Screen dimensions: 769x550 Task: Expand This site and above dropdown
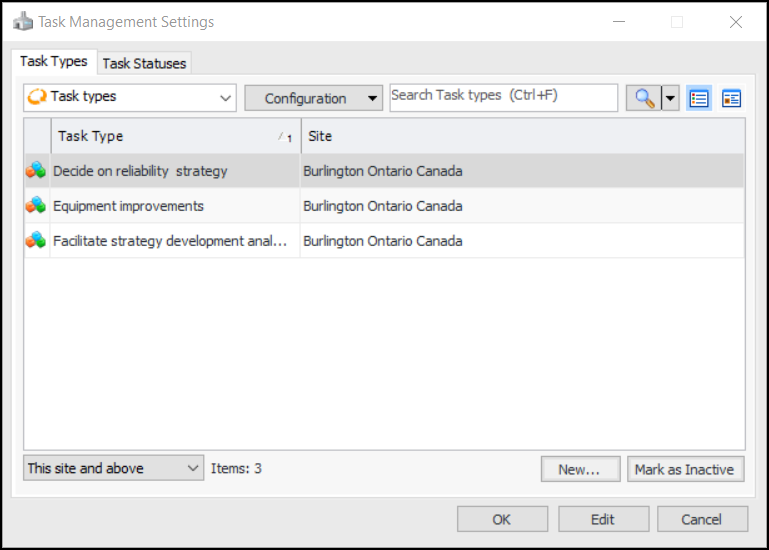coord(113,468)
